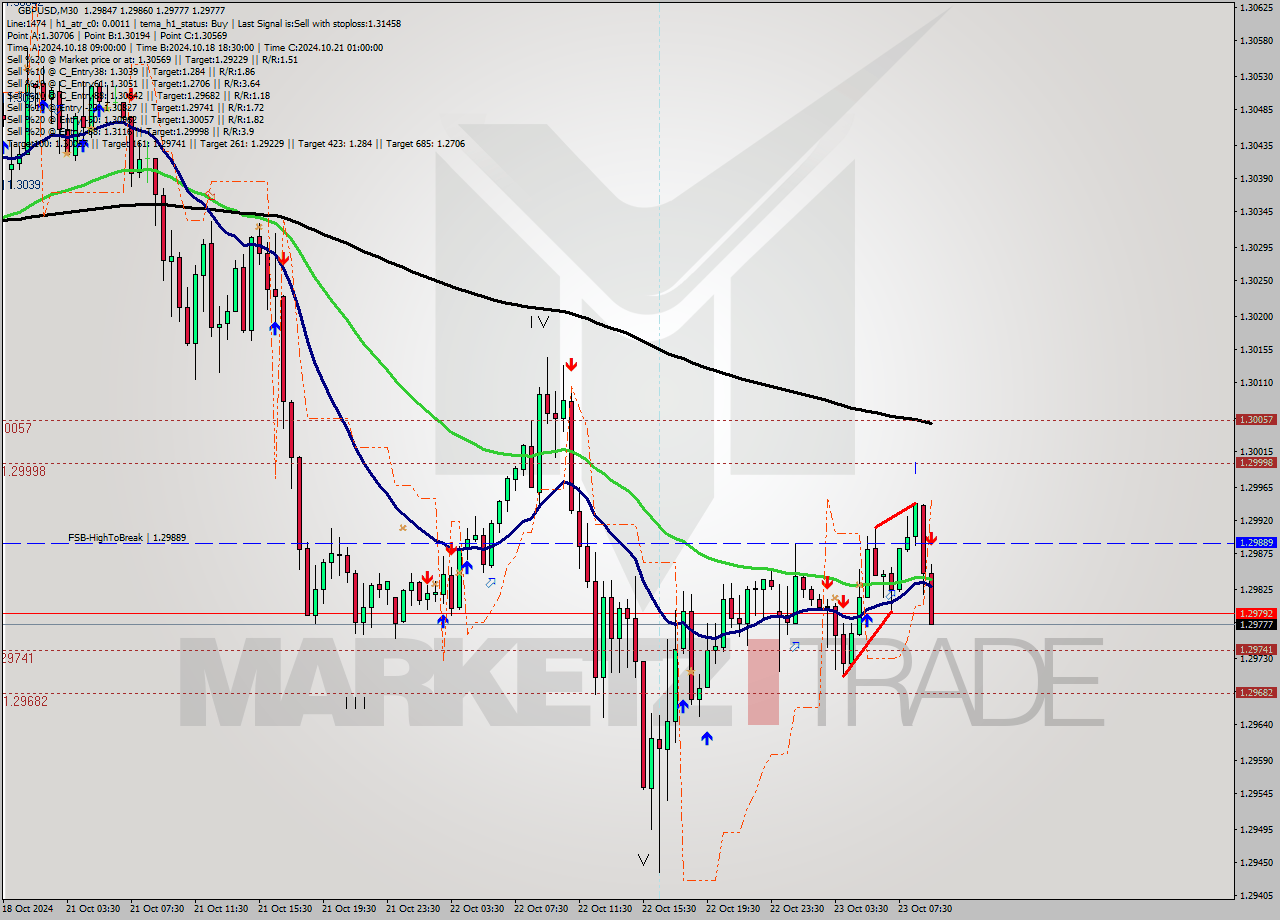Click the blue 1.29889 price tag
Image resolution: width=1280 pixels, height=920 pixels.
click(x=1256, y=543)
